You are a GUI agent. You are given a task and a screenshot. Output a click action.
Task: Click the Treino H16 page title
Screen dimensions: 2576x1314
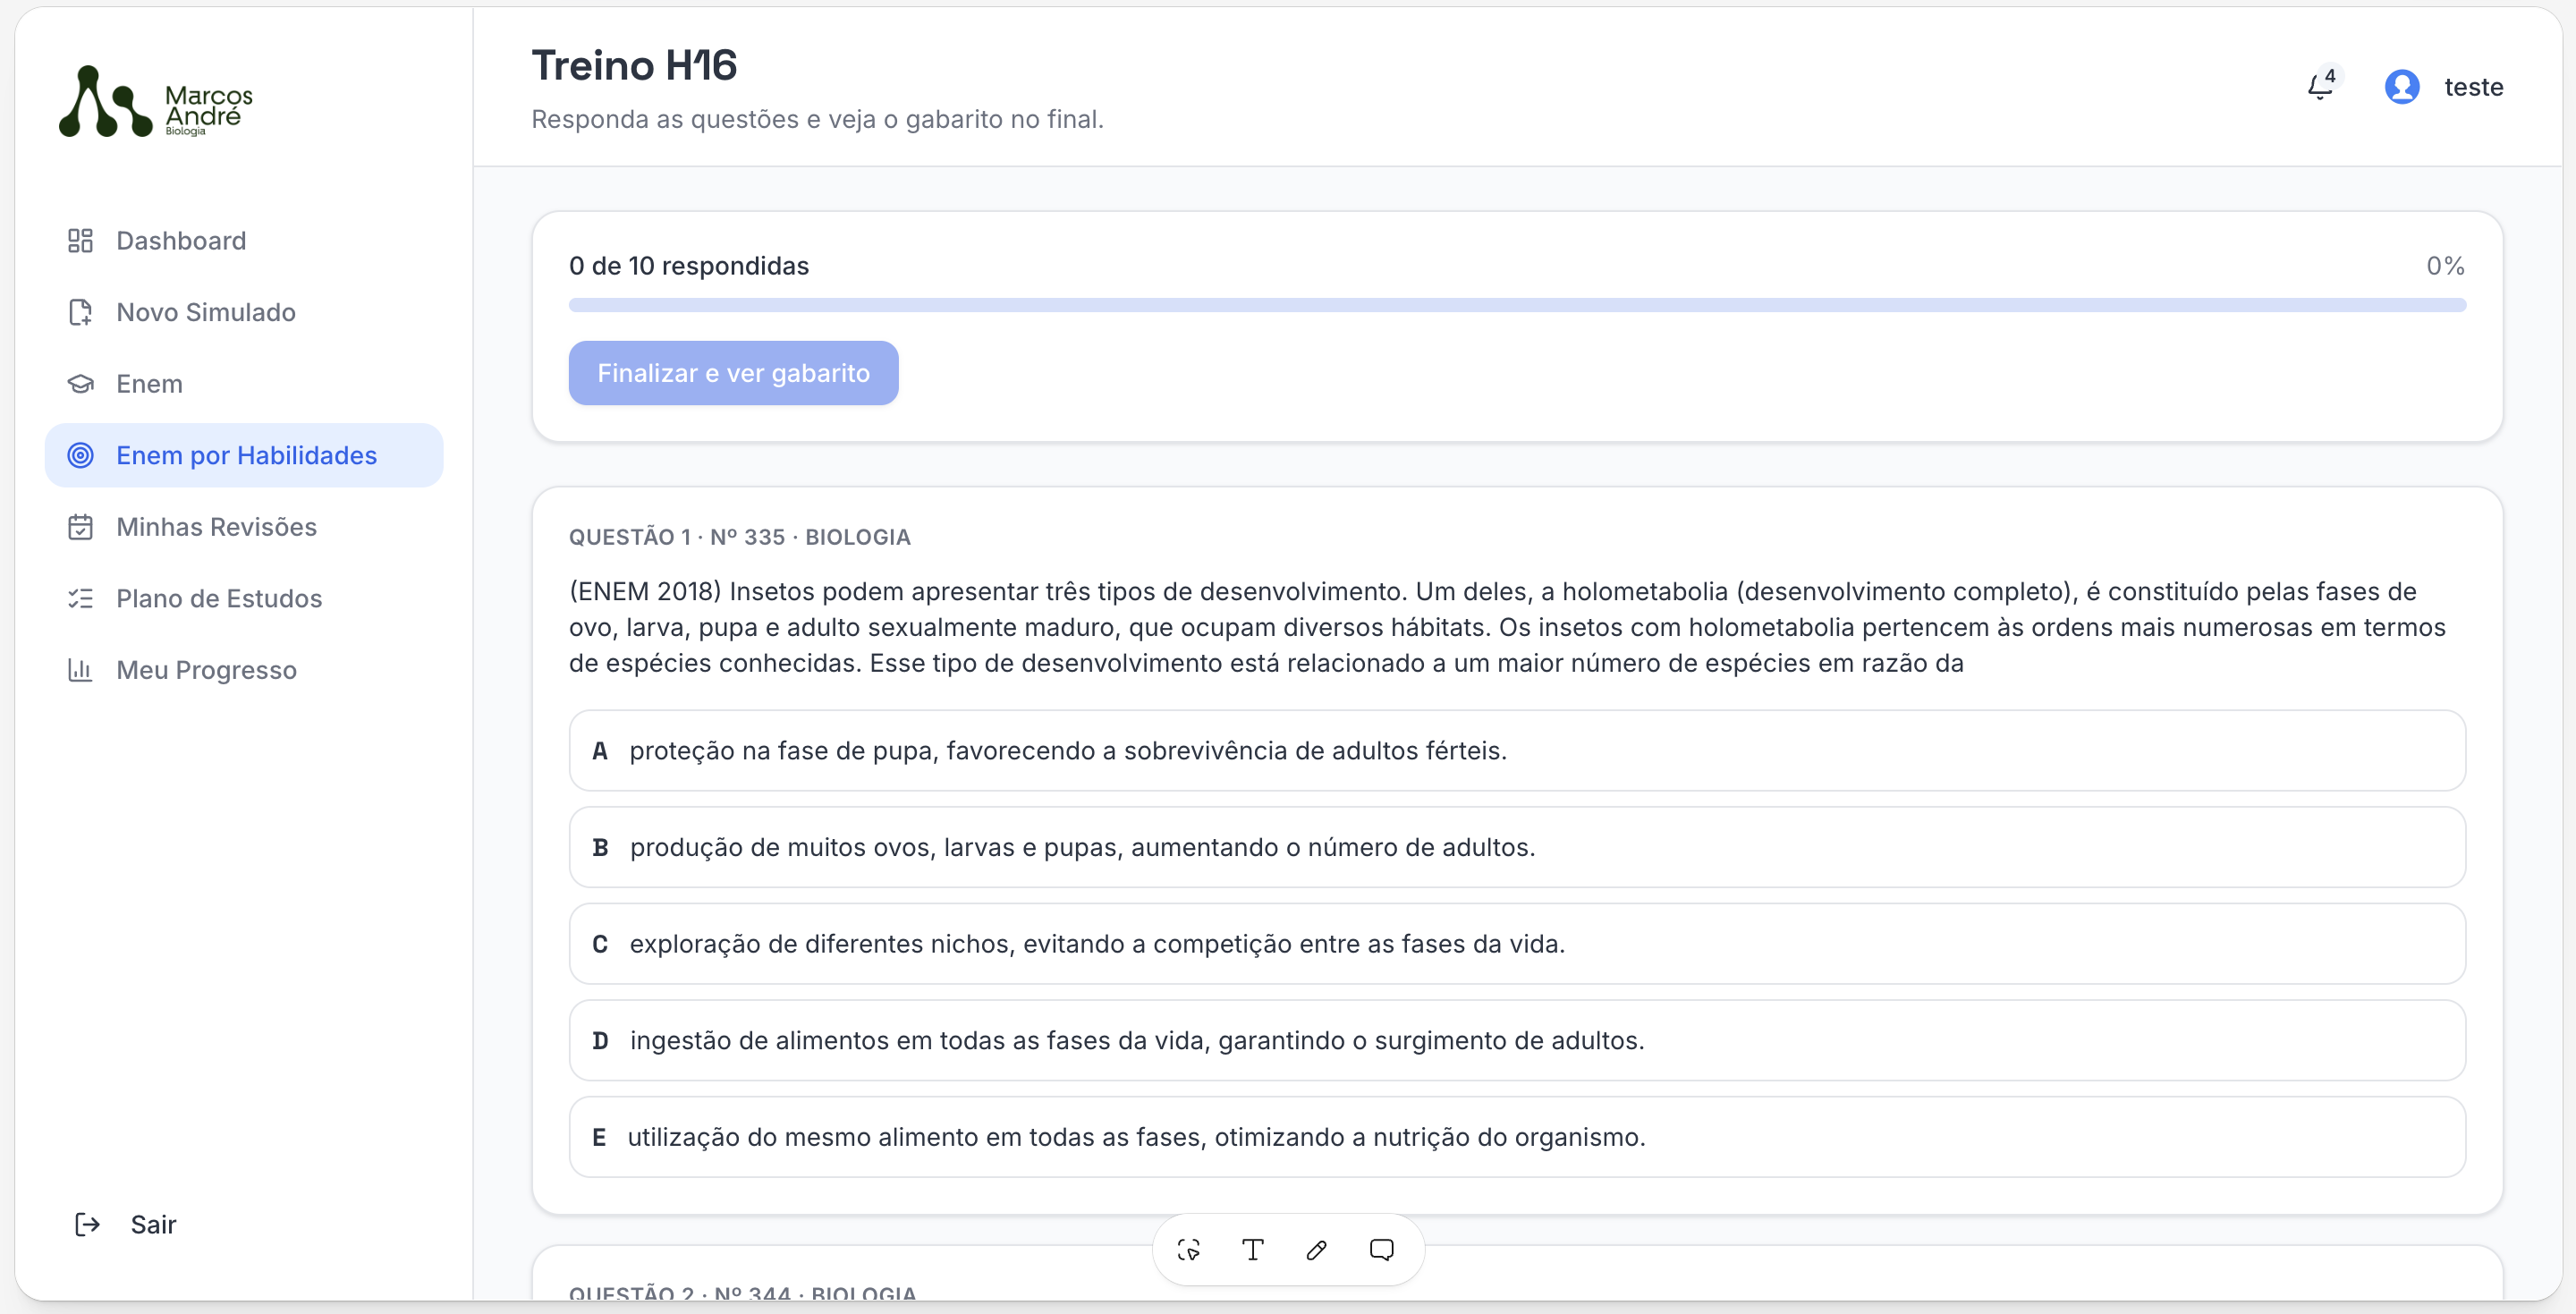[x=634, y=66]
